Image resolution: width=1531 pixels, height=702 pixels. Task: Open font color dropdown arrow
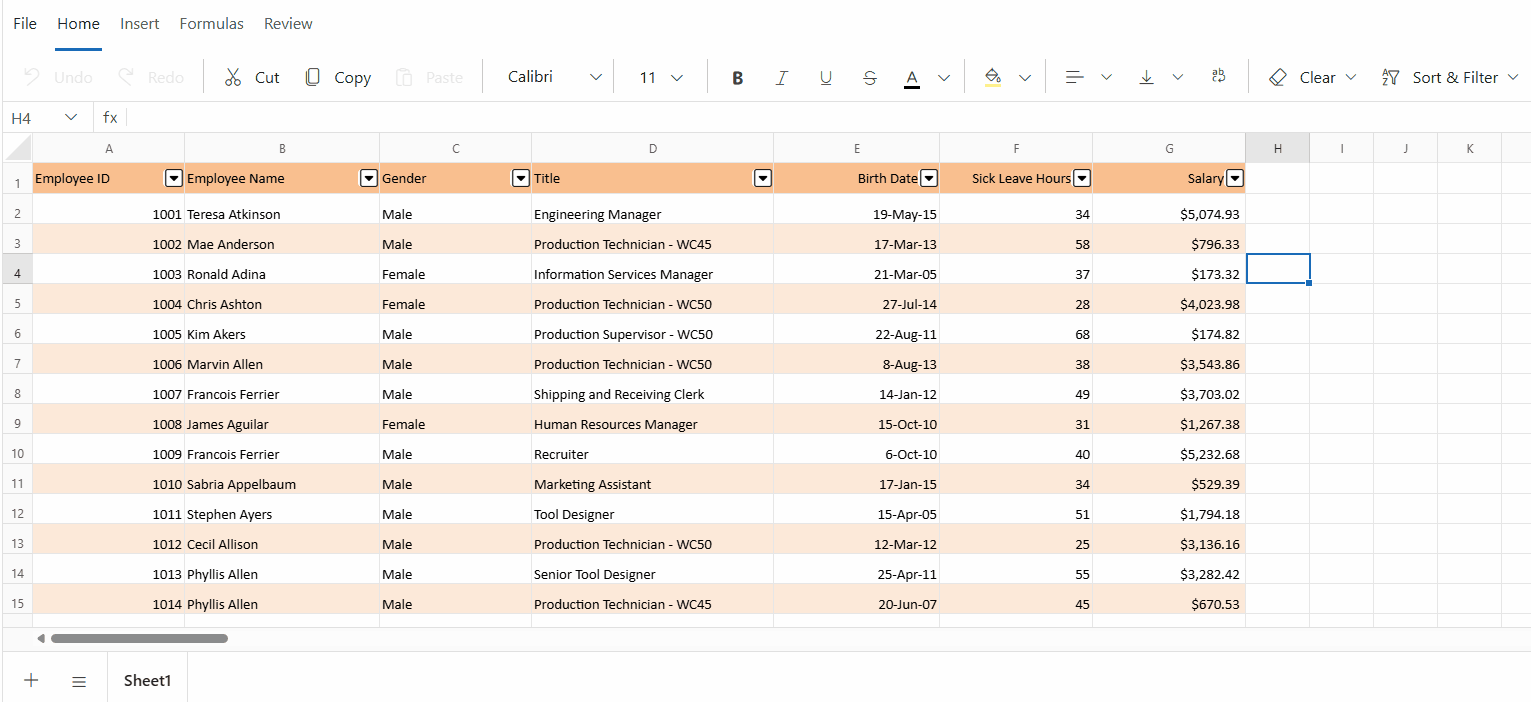tap(944, 77)
